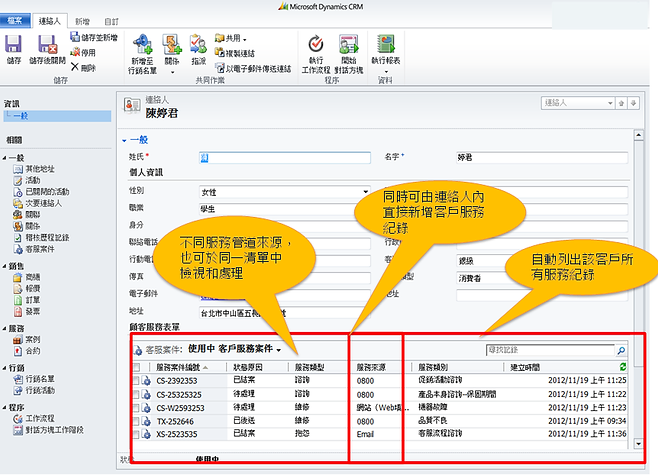Open 行銷活動 in the sidebar

[x=34, y=390]
